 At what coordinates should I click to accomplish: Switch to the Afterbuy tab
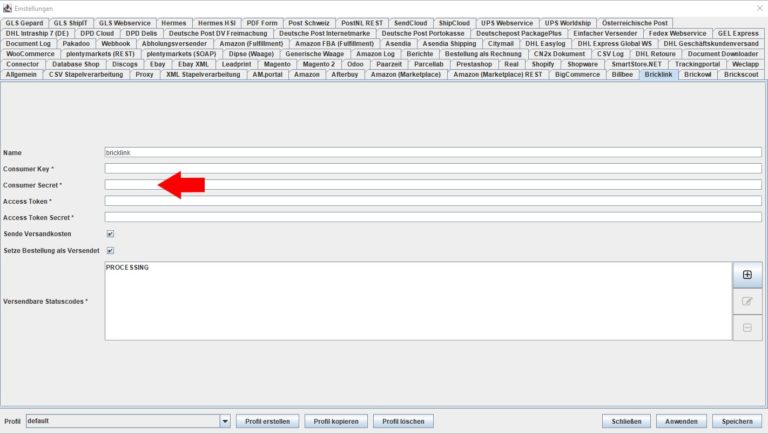tap(345, 74)
